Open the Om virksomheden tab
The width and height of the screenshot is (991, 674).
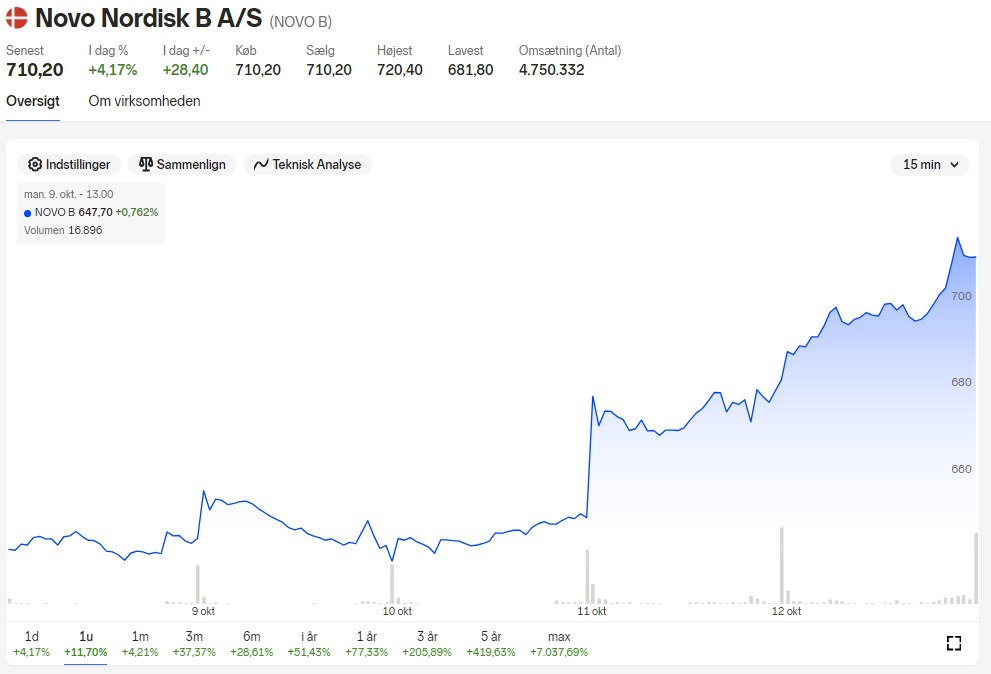[144, 101]
